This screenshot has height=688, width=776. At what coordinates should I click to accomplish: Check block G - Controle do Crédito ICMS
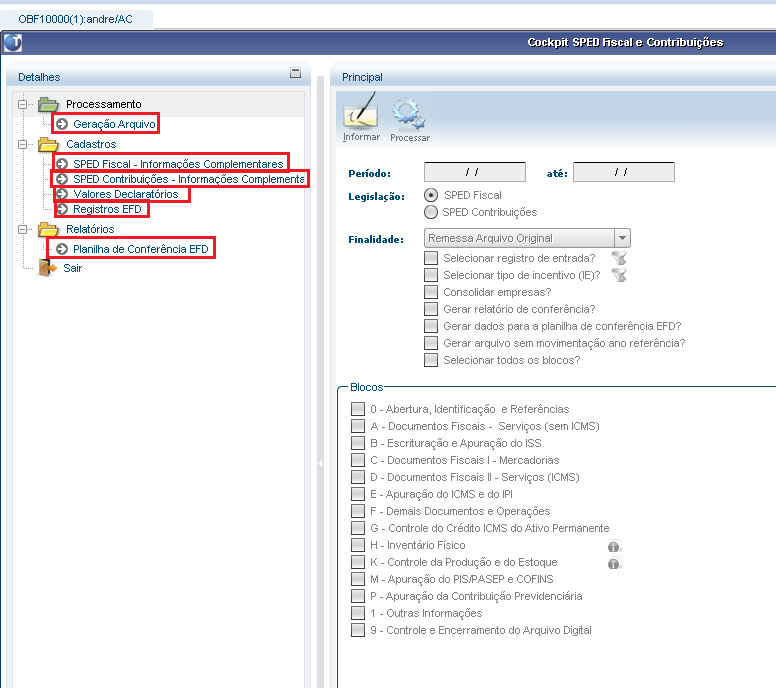(358, 528)
